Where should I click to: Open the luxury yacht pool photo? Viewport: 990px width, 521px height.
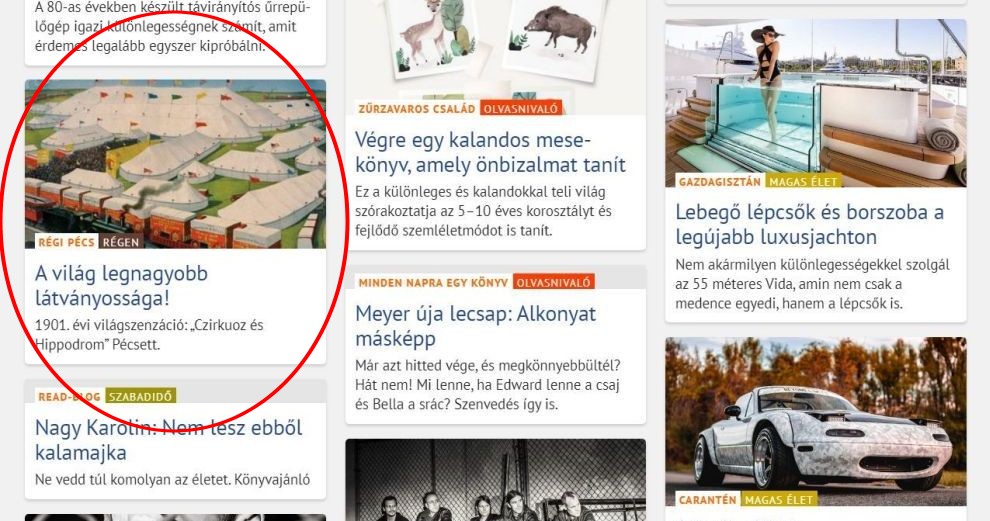point(816,103)
